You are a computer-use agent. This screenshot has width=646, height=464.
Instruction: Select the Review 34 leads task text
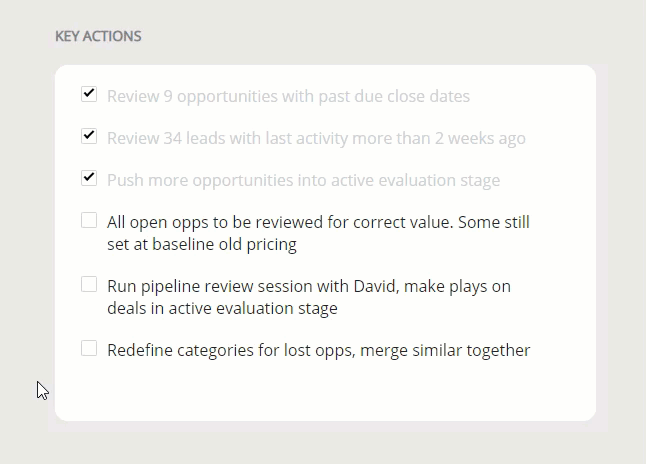coord(316,138)
